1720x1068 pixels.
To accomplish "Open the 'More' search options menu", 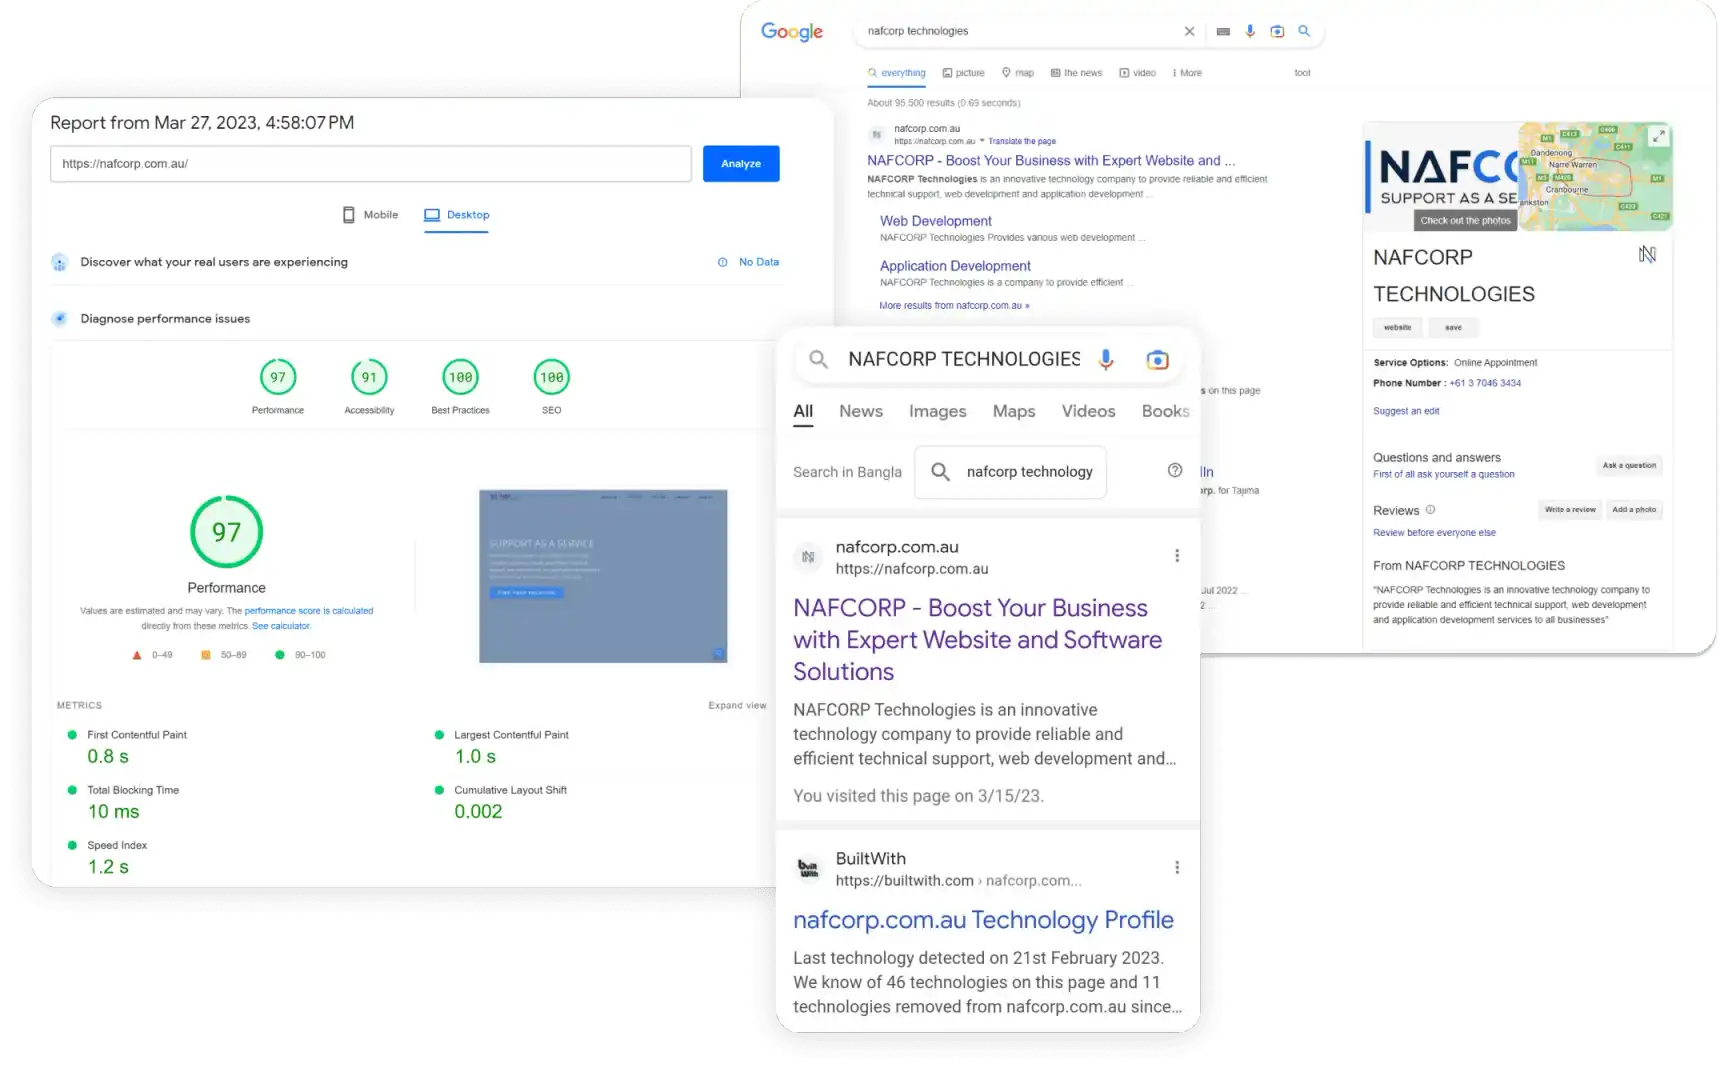I will [1187, 73].
